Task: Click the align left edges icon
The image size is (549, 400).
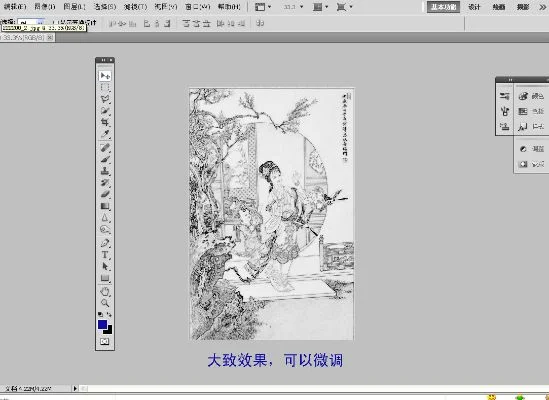Action: 147,23
